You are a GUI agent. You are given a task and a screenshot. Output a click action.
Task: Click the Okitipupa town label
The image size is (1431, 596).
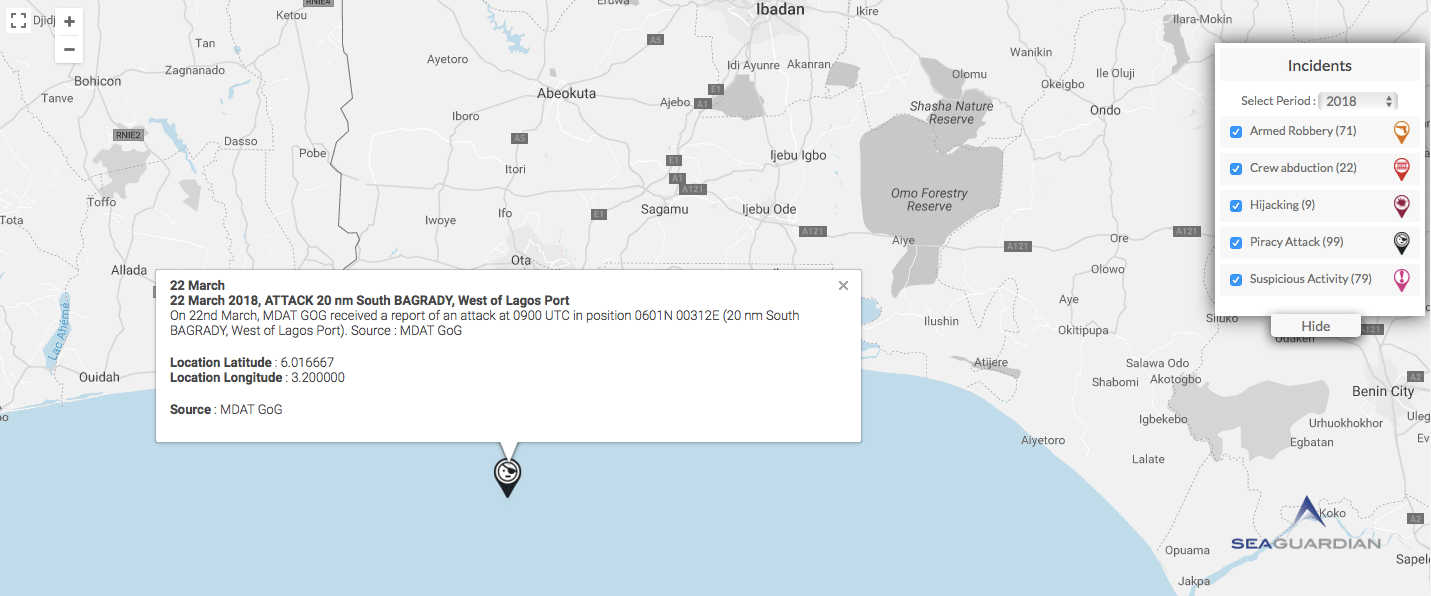pos(1085,329)
